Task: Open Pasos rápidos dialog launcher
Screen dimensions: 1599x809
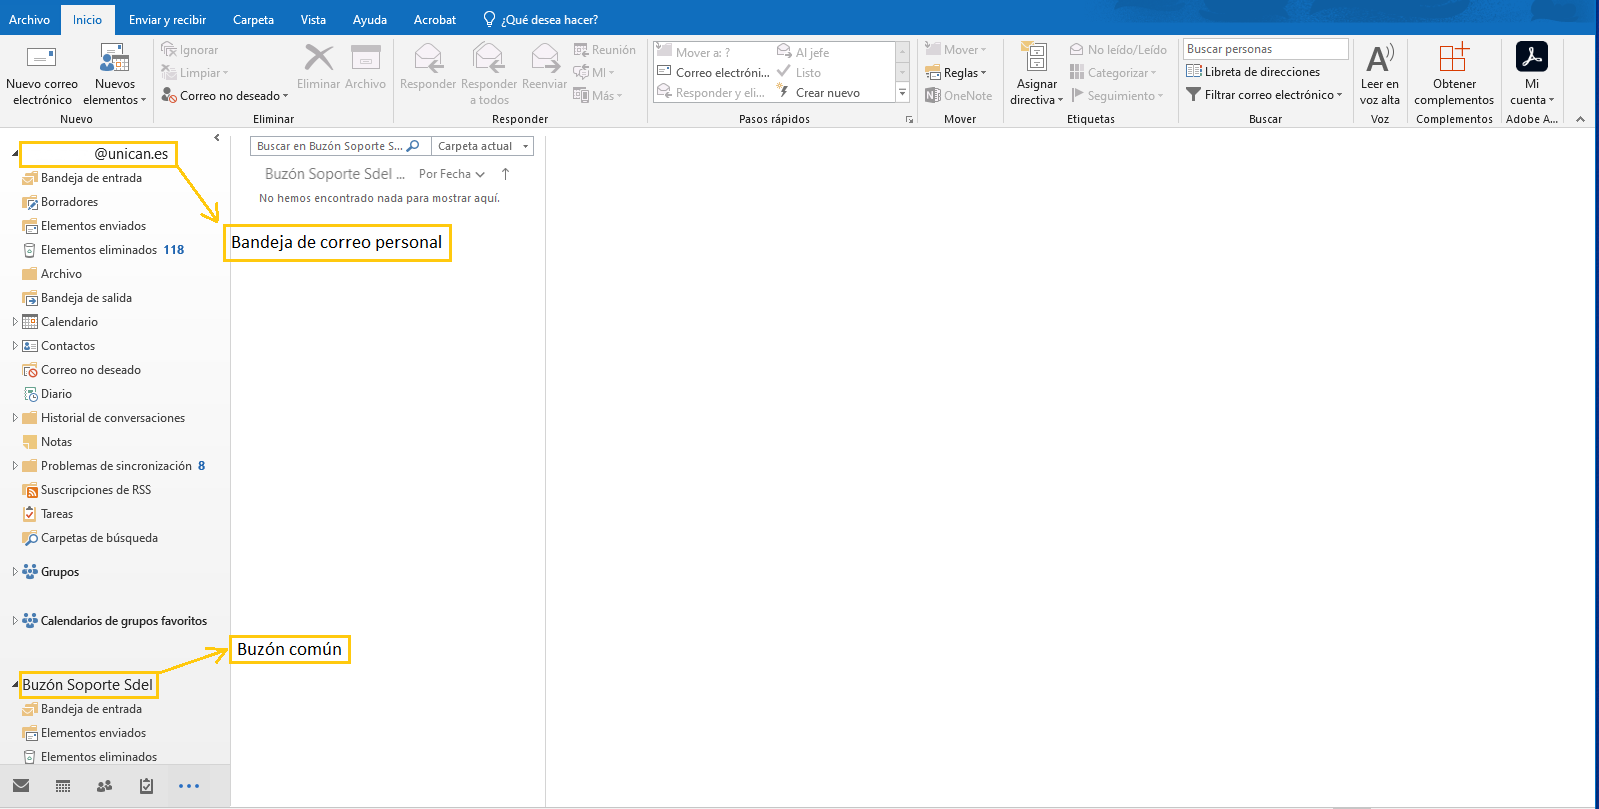Action: point(909,119)
